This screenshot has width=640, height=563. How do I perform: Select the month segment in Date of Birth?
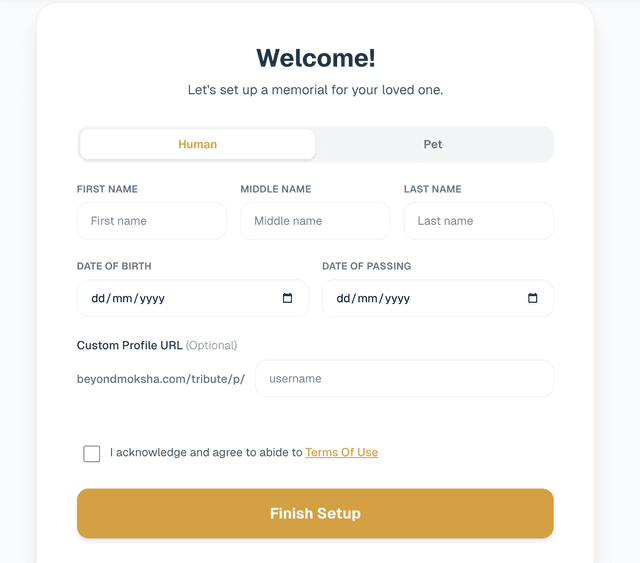120,298
